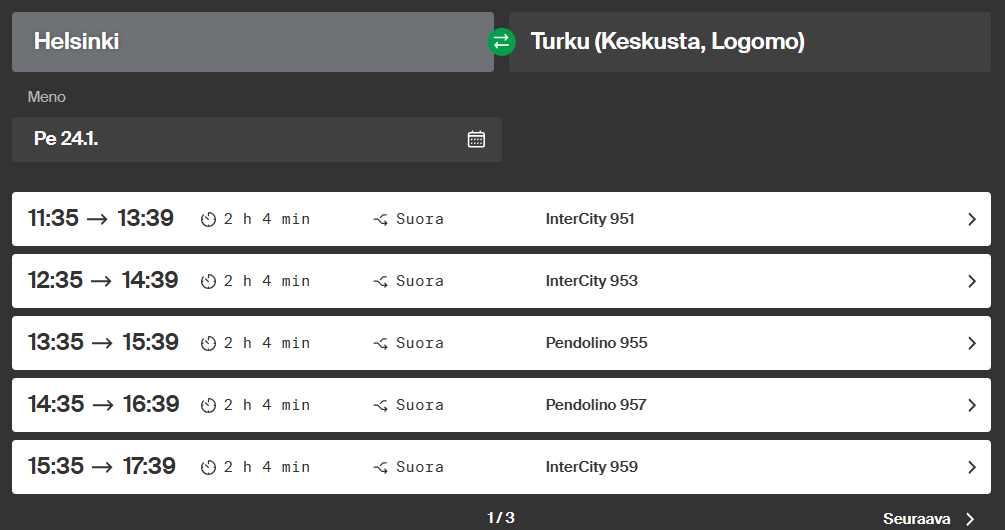This screenshot has height=530, width=1005.
Task: Click the clock icon on InterCity 959 row
Action: click(208, 468)
